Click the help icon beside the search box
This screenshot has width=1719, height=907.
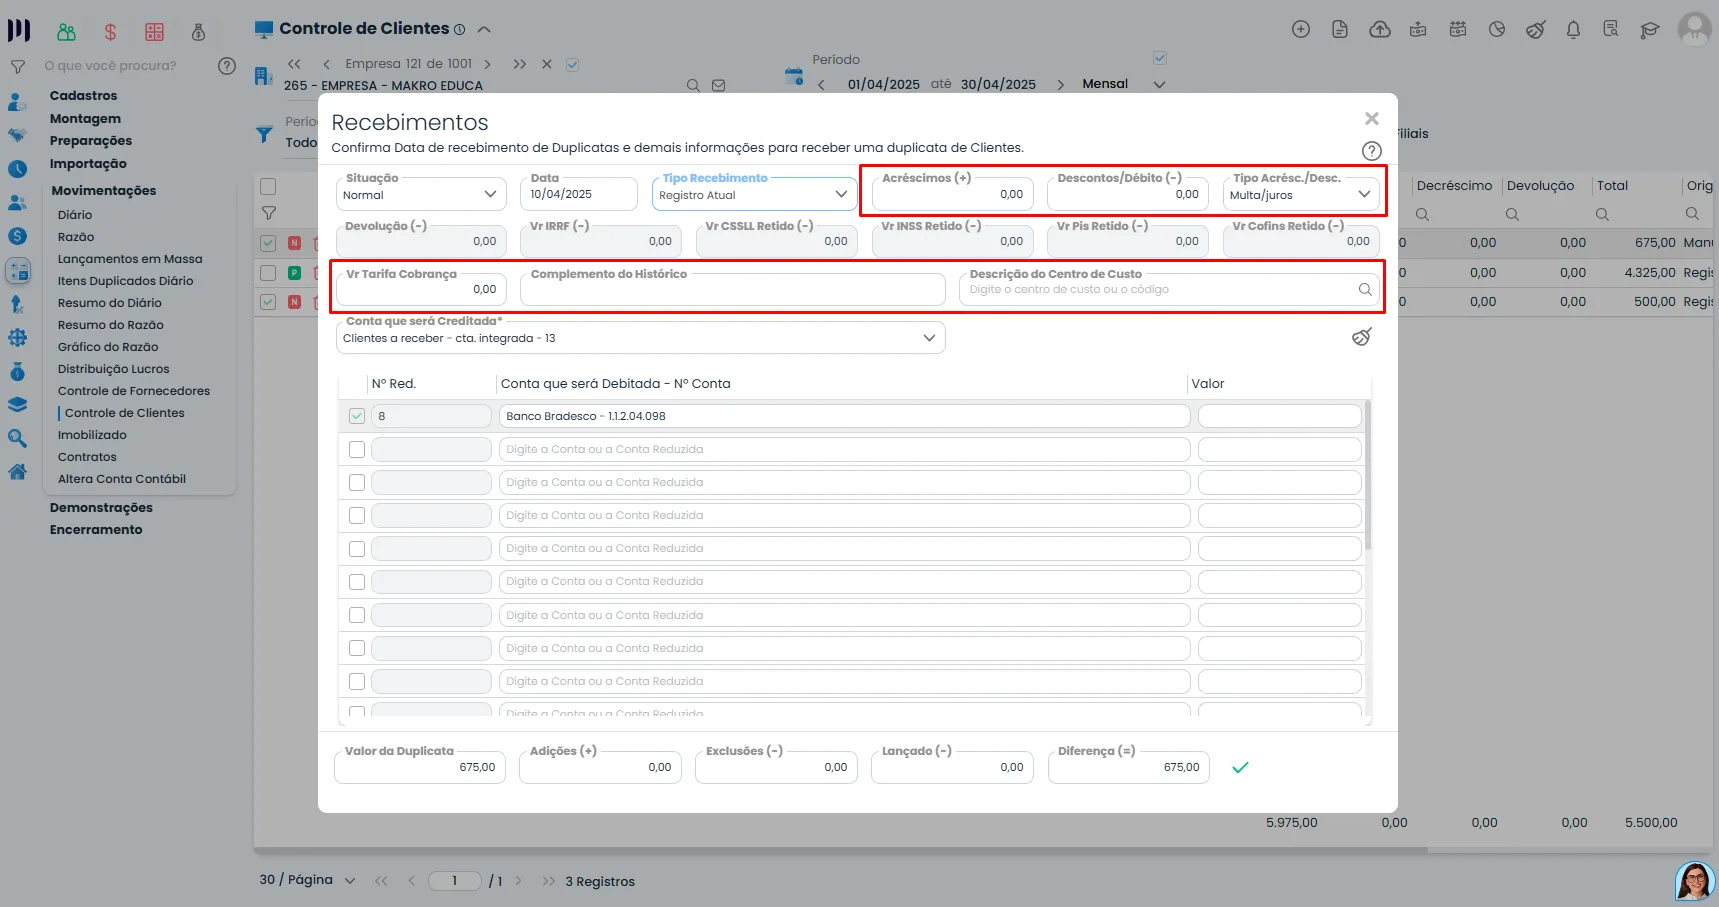pos(227,66)
